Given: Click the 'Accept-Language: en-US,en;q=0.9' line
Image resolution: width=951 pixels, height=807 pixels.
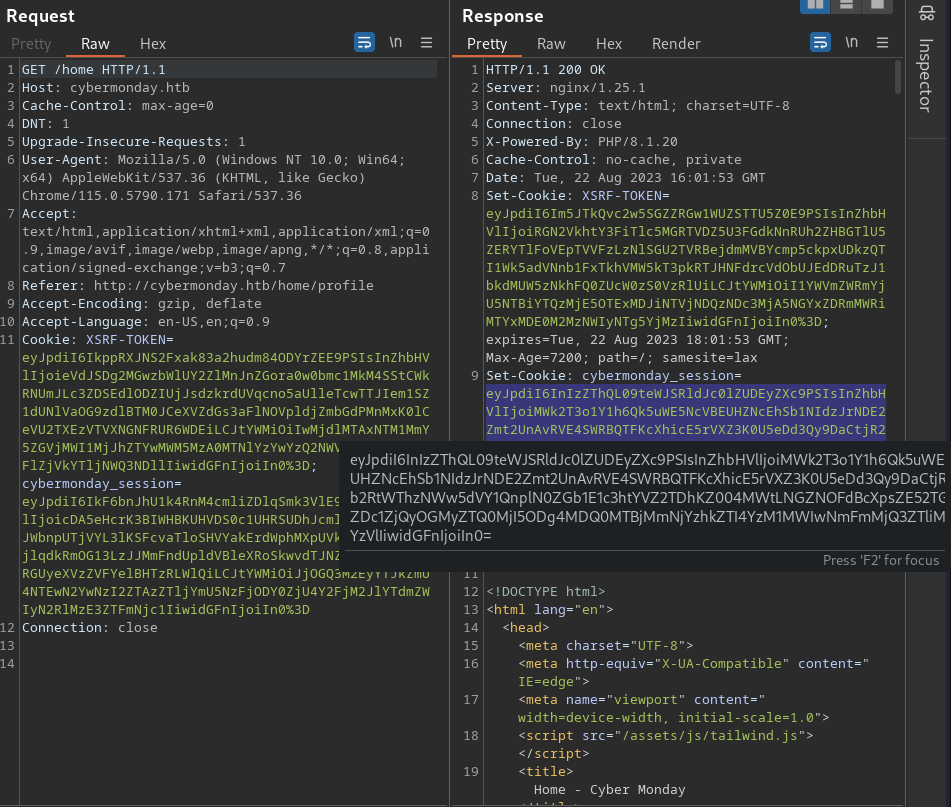Looking at the screenshot, I should (x=146, y=322).
